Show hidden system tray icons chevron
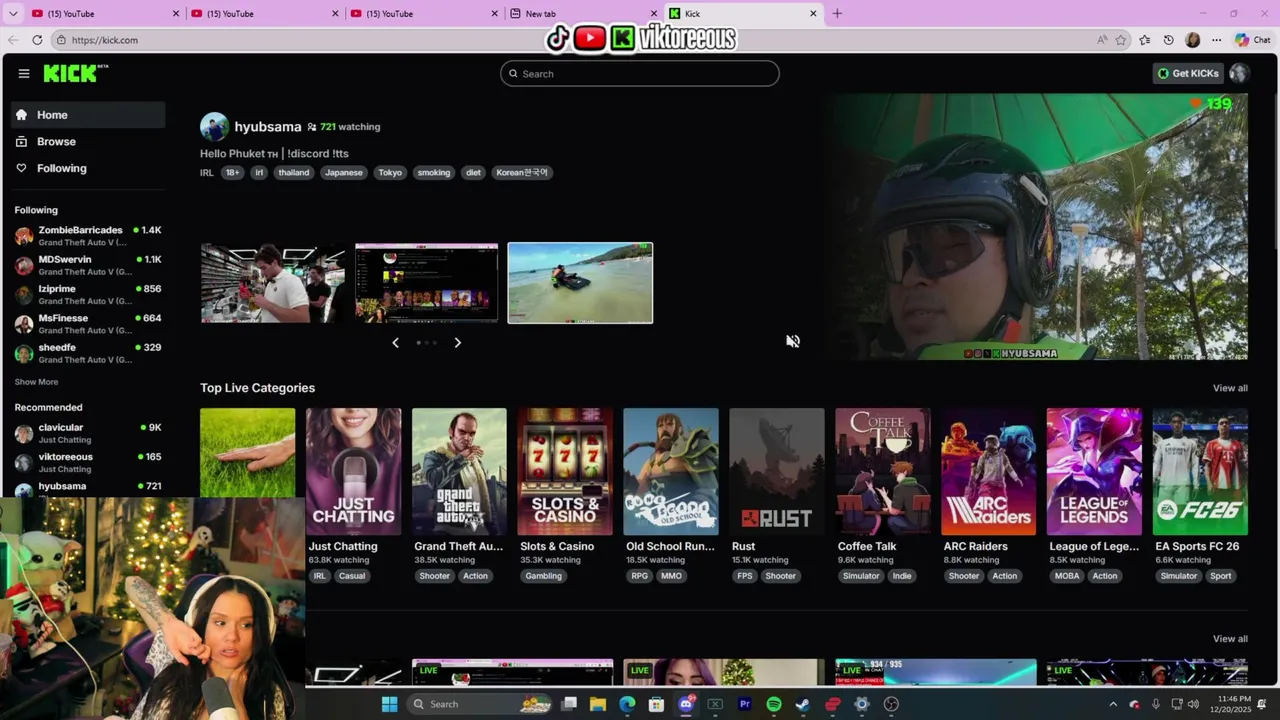Image resolution: width=1280 pixels, height=720 pixels. (1113, 704)
